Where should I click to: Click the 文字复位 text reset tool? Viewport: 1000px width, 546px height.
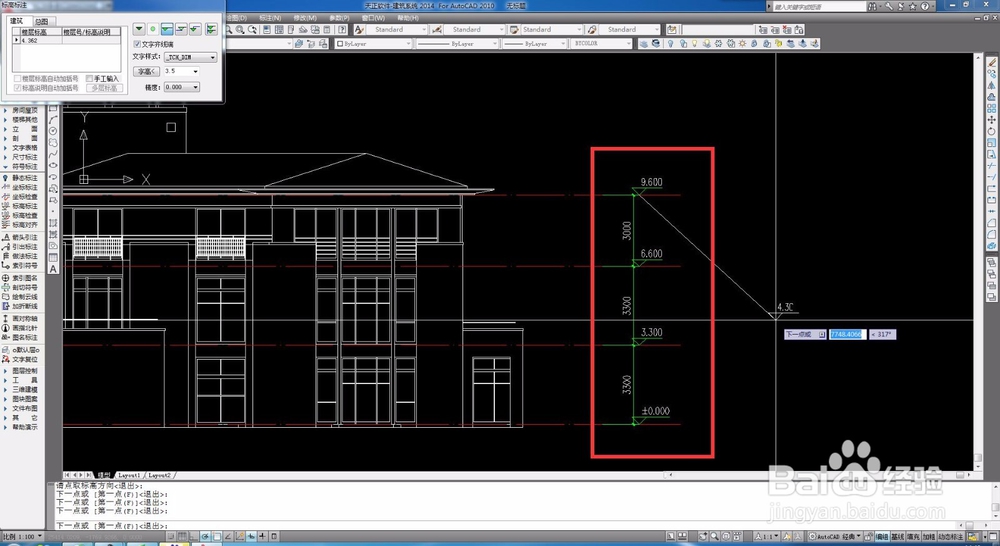pos(20,359)
